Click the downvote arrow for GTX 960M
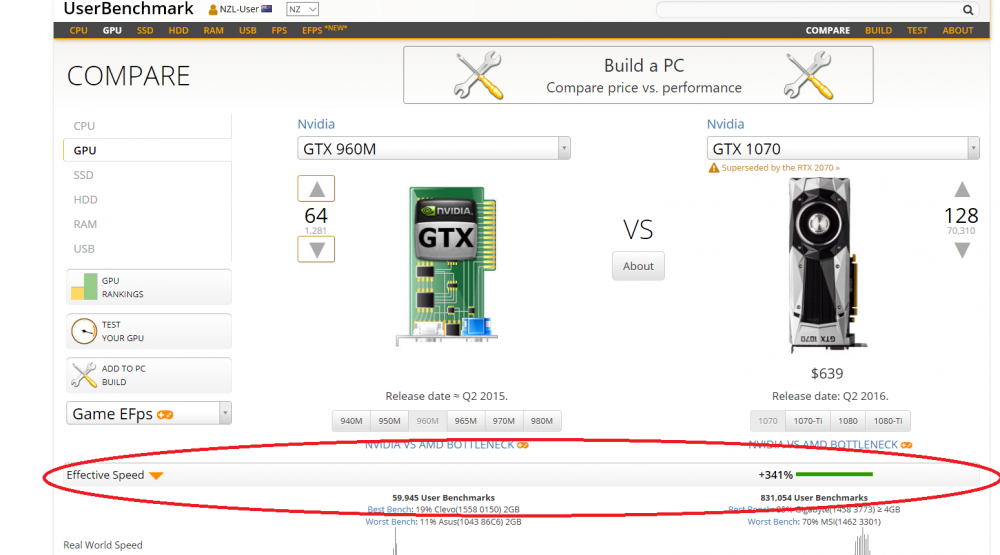 pyautogui.click(x=316, y=249)
